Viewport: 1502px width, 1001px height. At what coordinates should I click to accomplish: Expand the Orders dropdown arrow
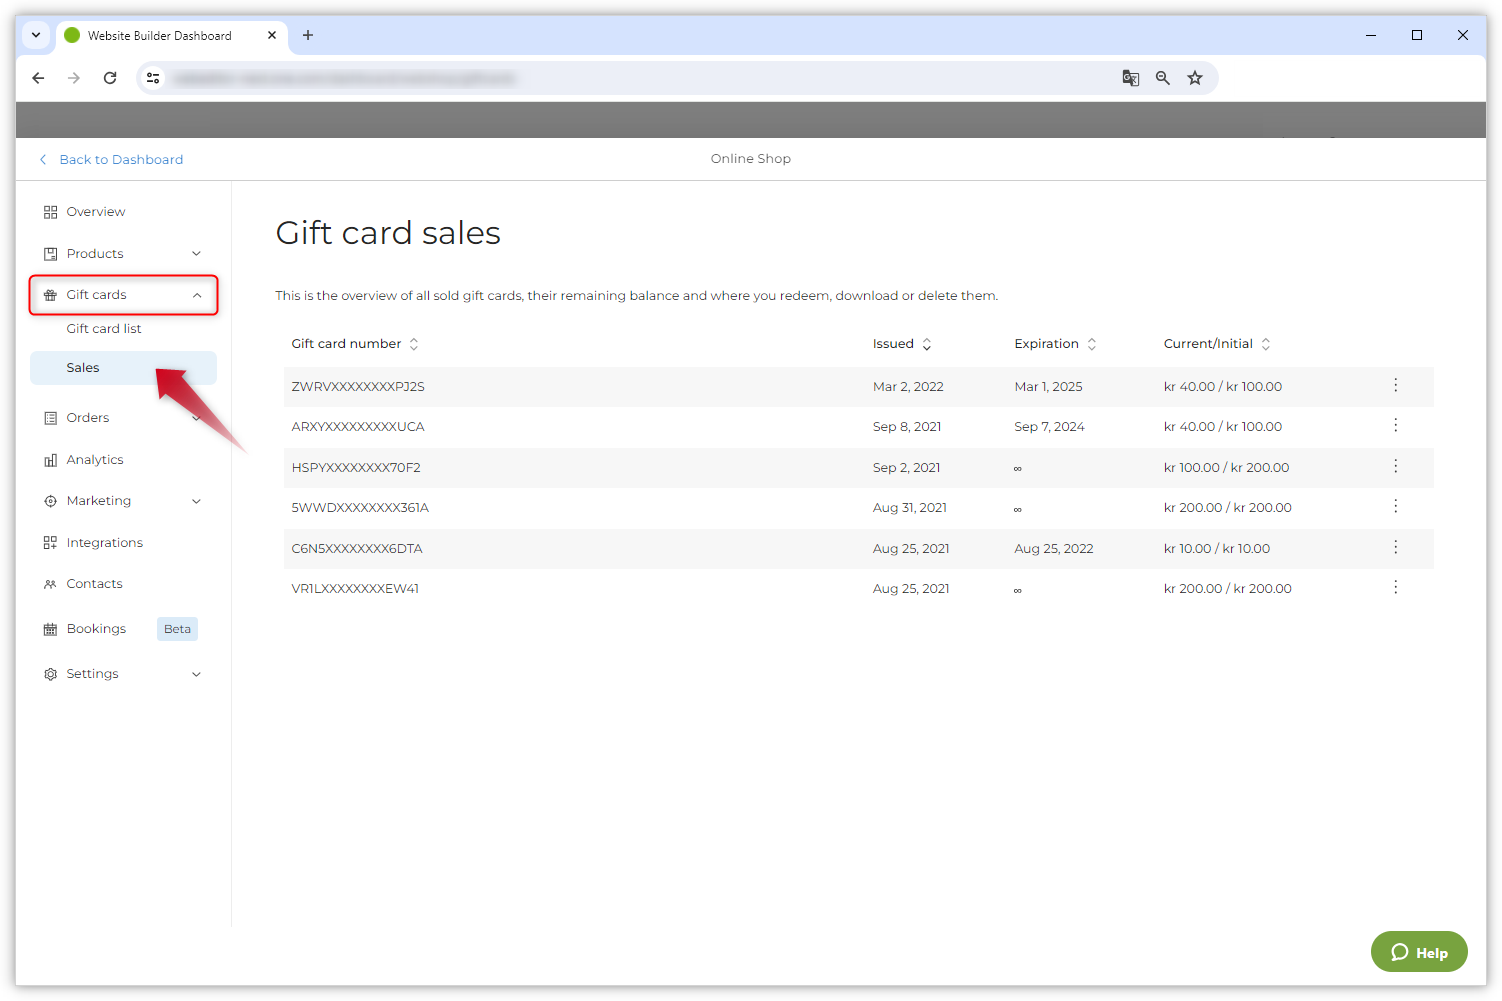[196, 417]
